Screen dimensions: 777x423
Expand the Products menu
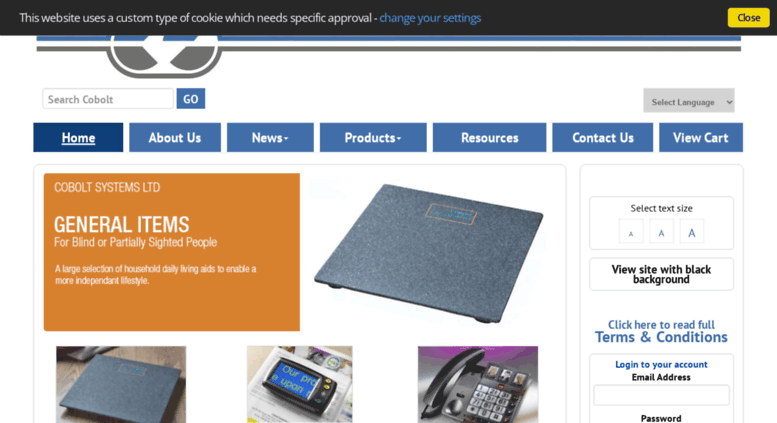373,137
